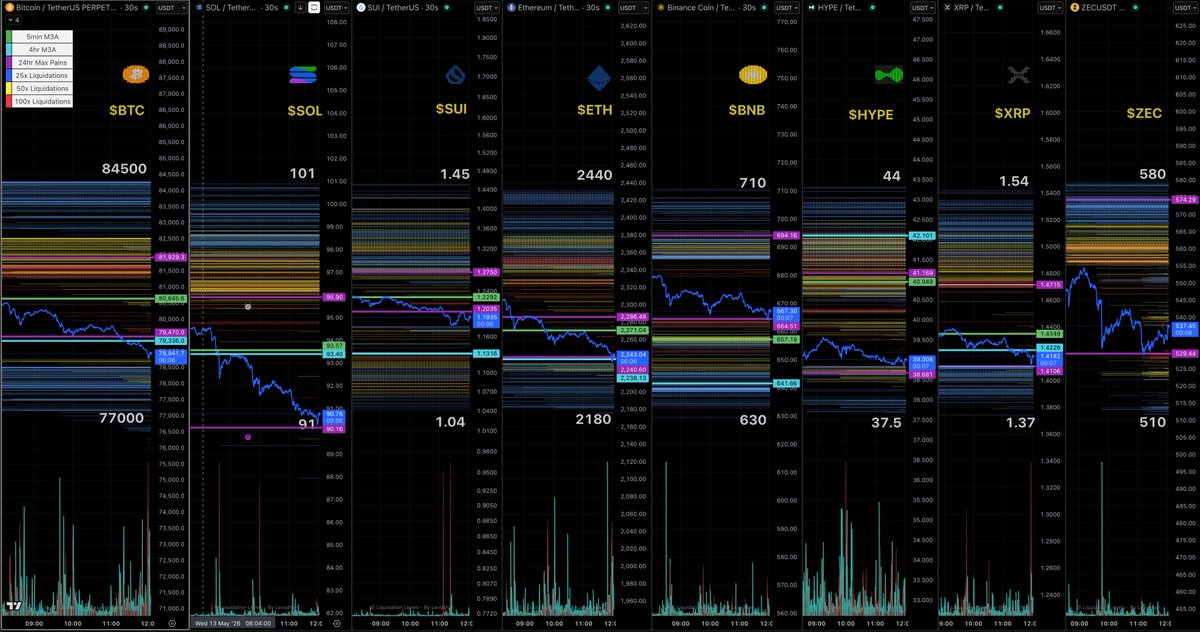Click the 80,645.6 green price label on the Bitcoin chart

tap(170, 298)
